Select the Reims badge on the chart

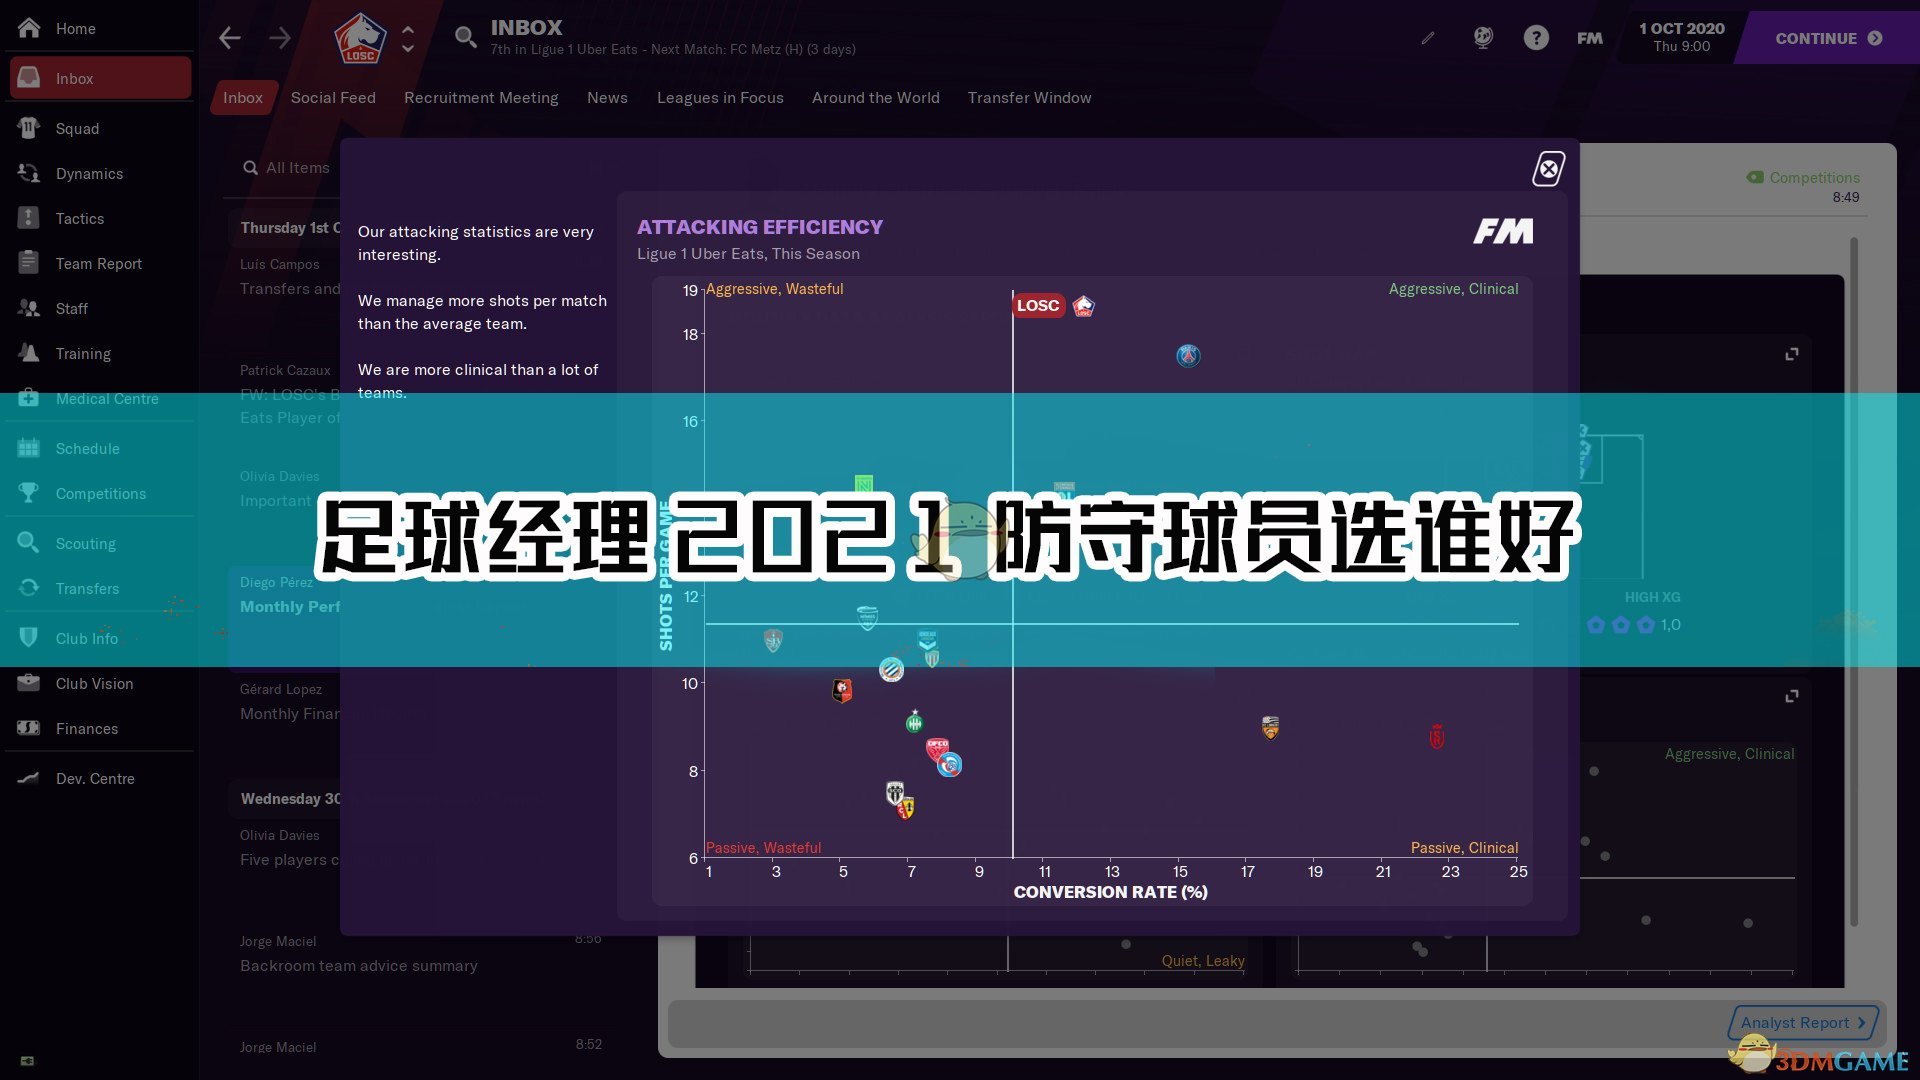[1437, 737]
